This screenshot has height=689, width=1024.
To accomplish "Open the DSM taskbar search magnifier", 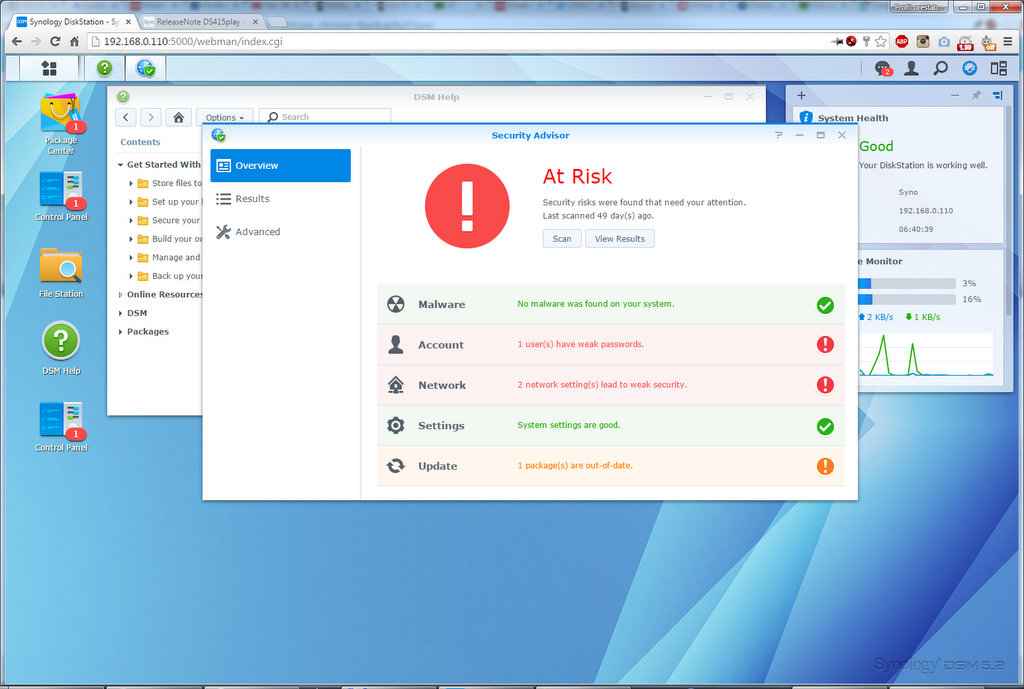I will (940, 68).
